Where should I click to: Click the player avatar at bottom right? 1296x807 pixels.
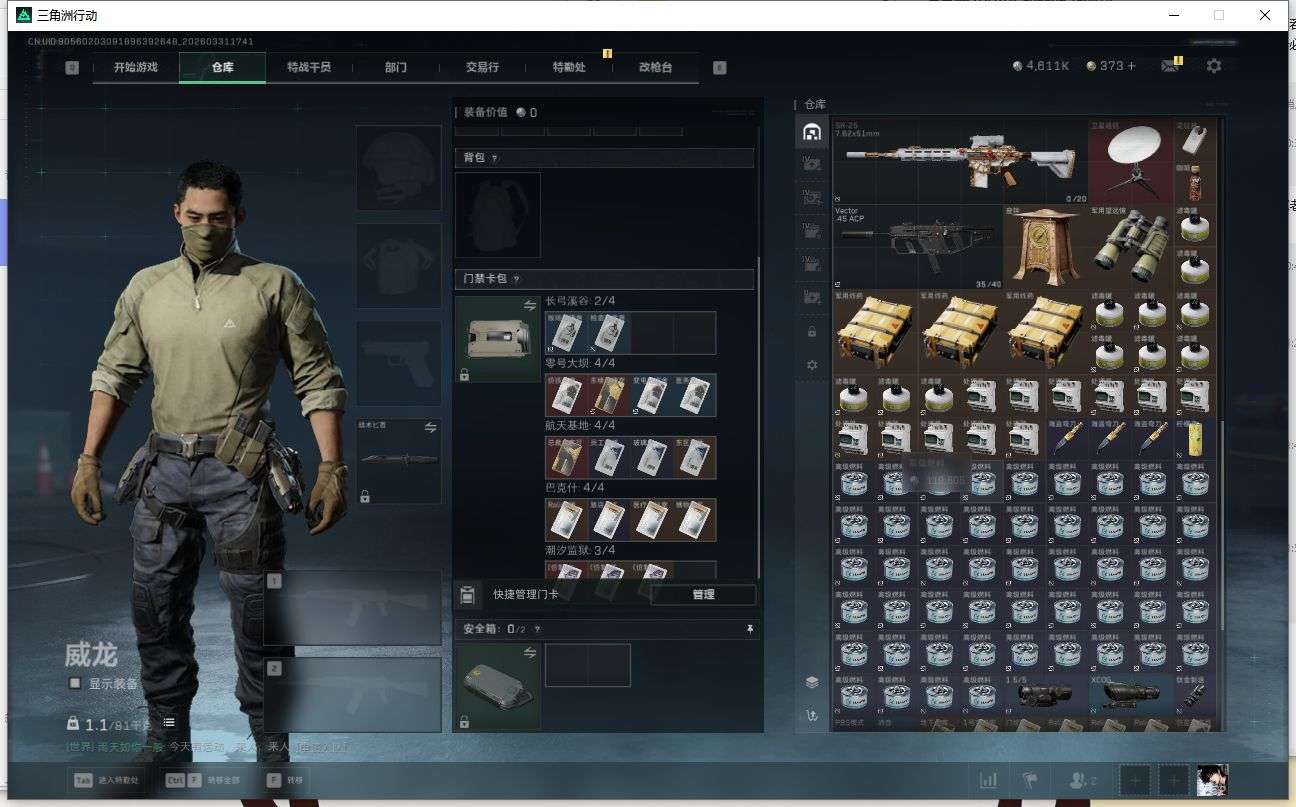[x=1212, y=780]
